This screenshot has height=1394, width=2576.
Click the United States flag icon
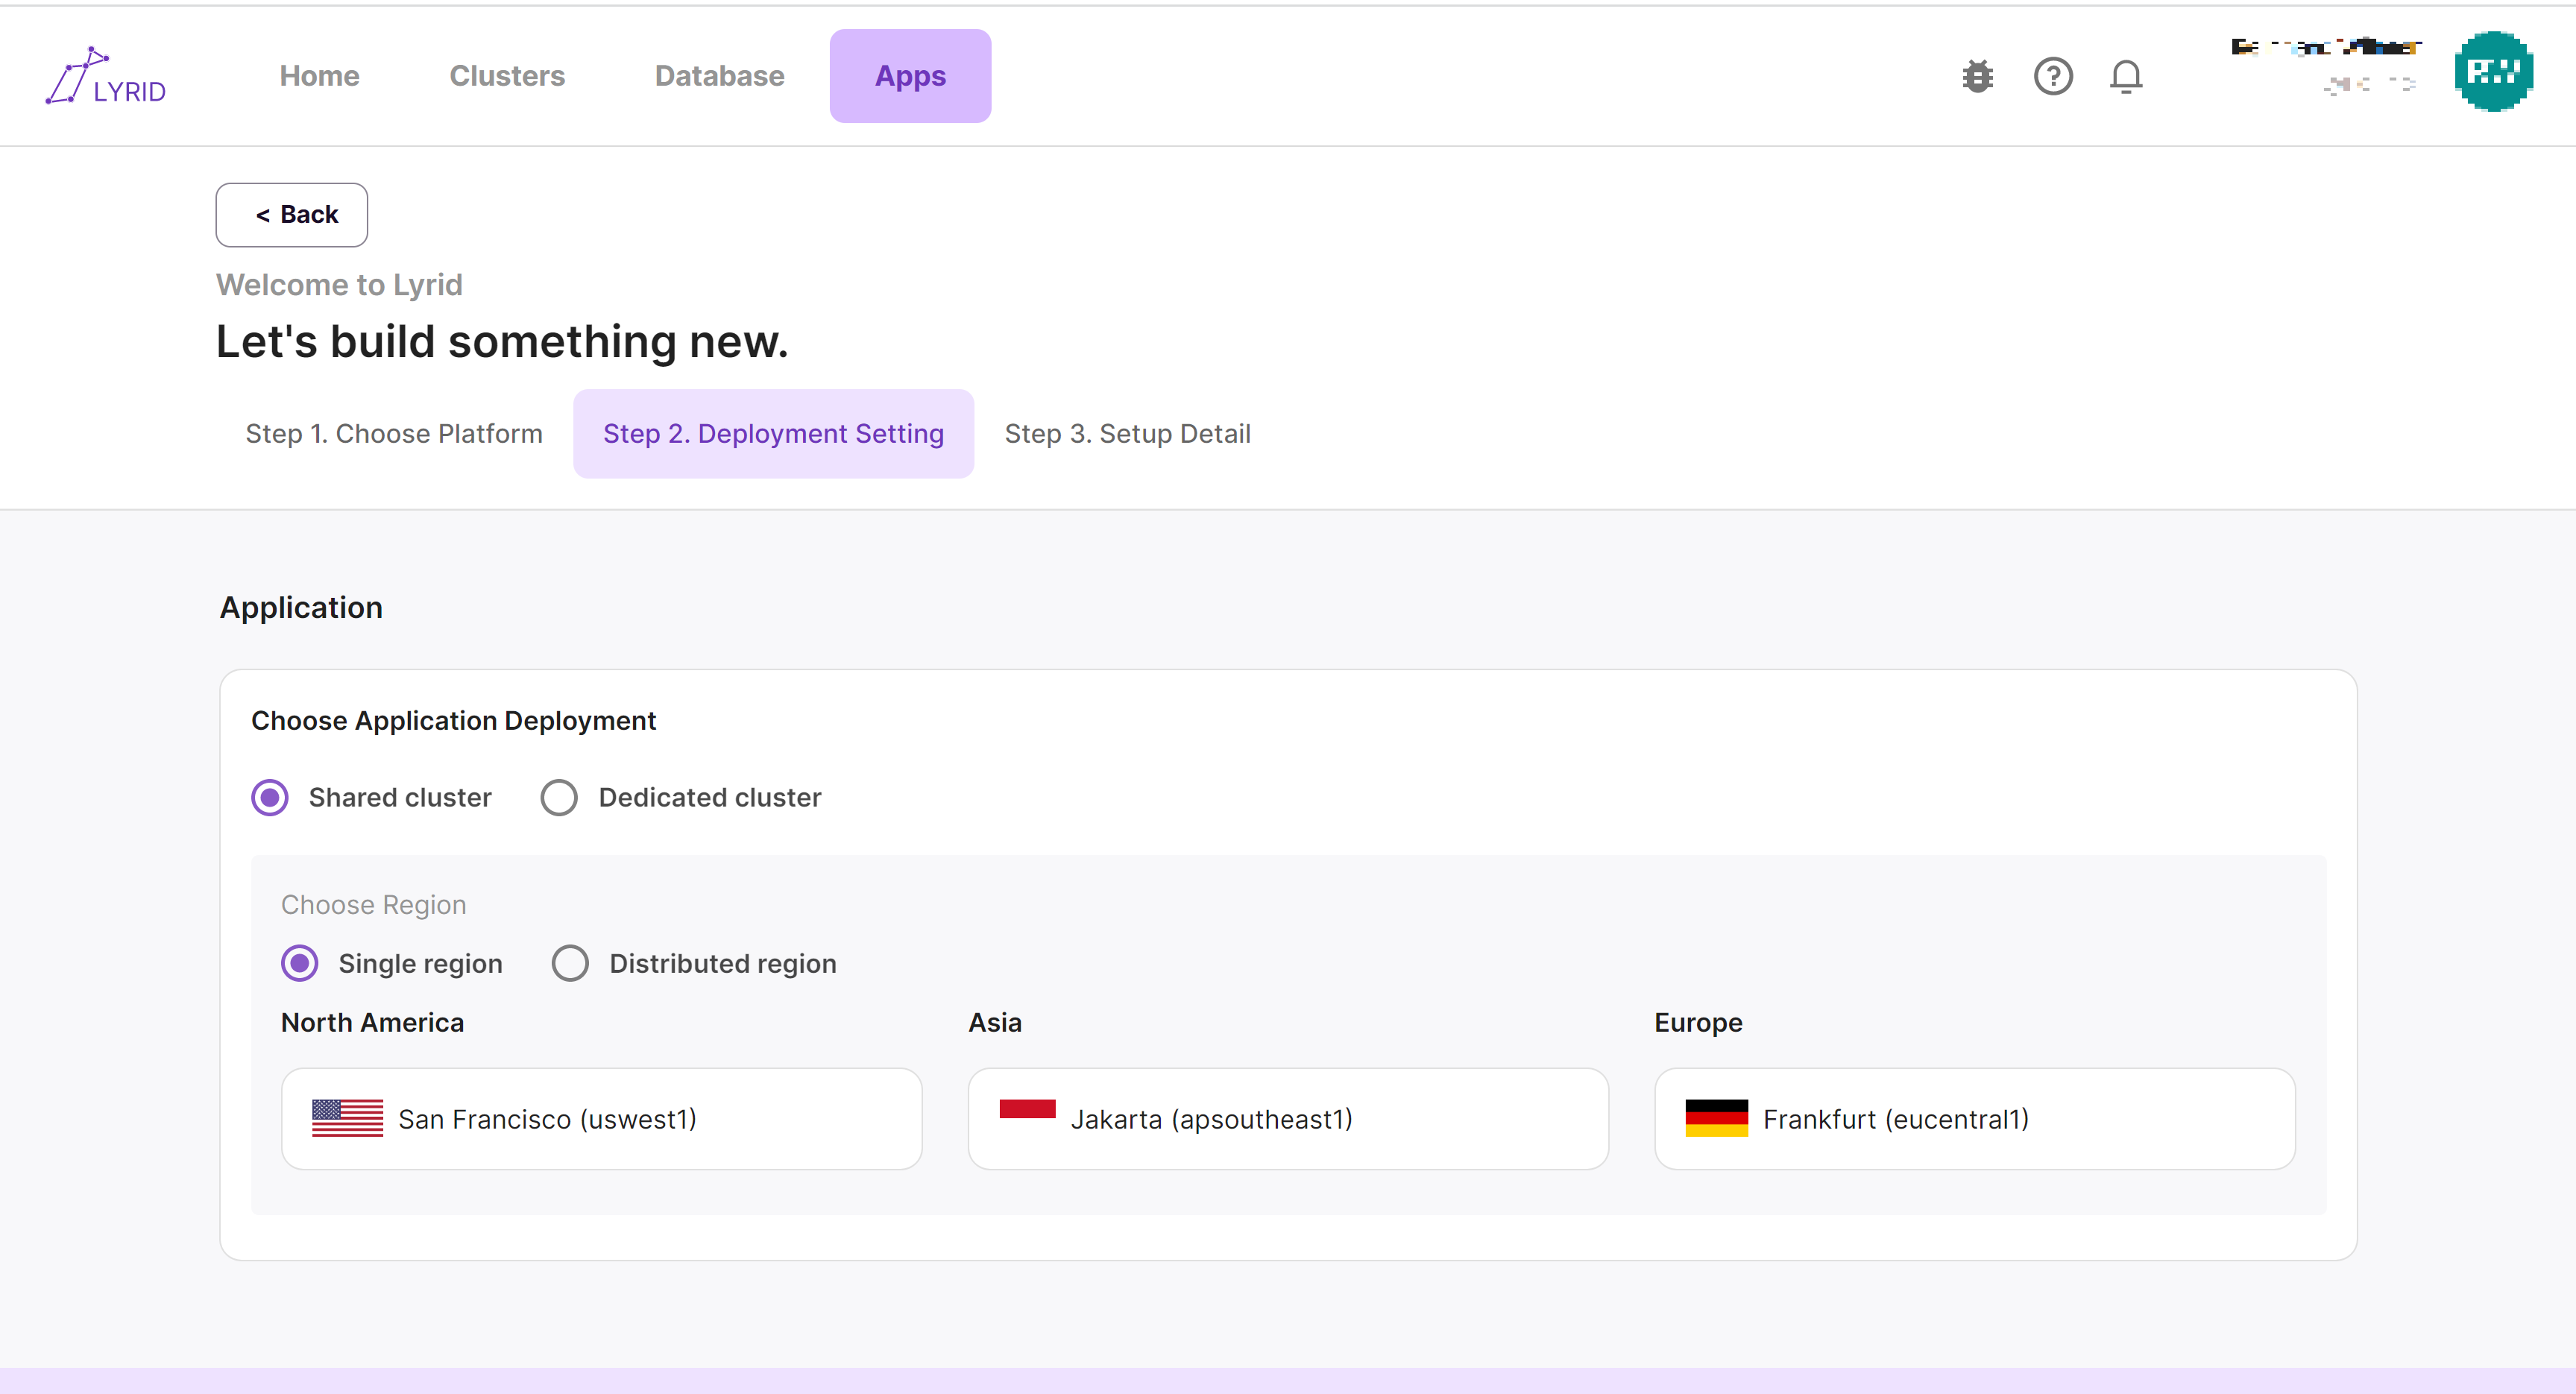347,1118
